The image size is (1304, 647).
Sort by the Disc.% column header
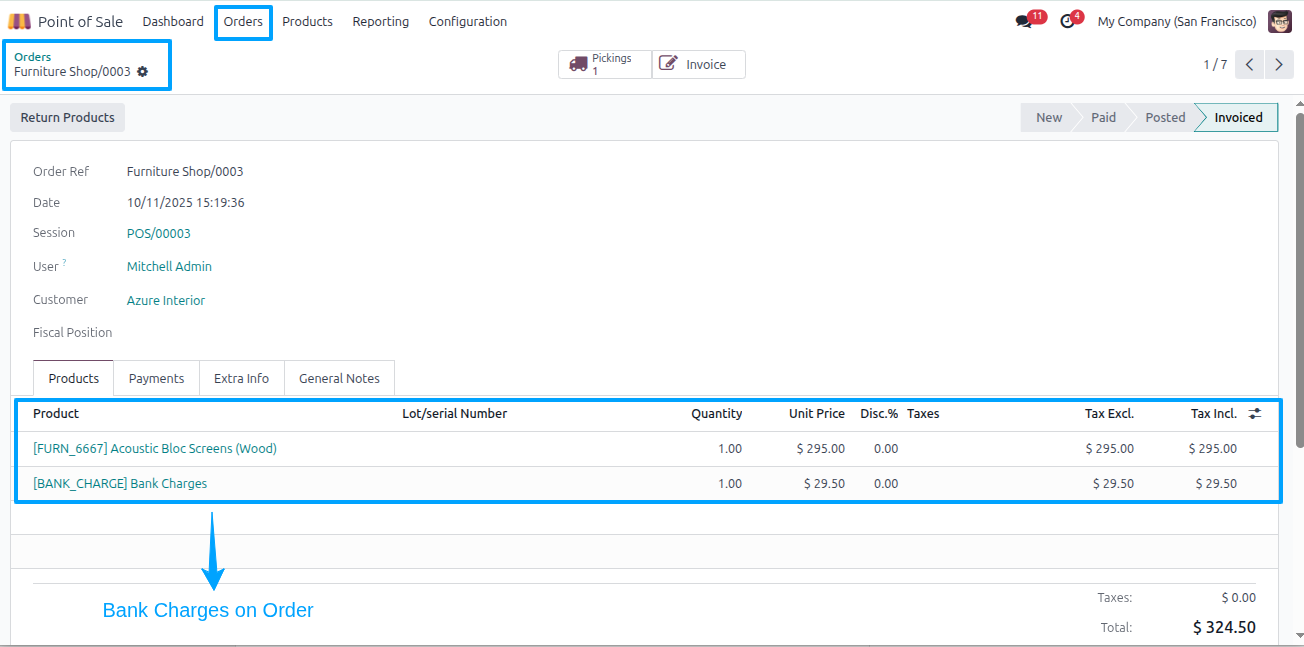[x=879, y=413]
